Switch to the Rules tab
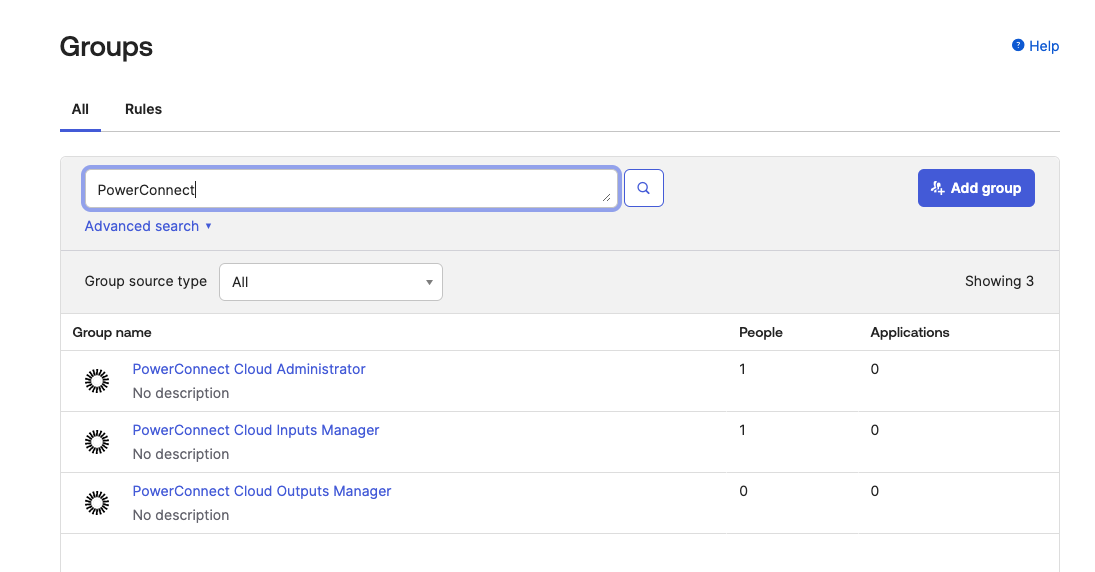Viewport: 1095px width, 572px height. coord(143,109)
